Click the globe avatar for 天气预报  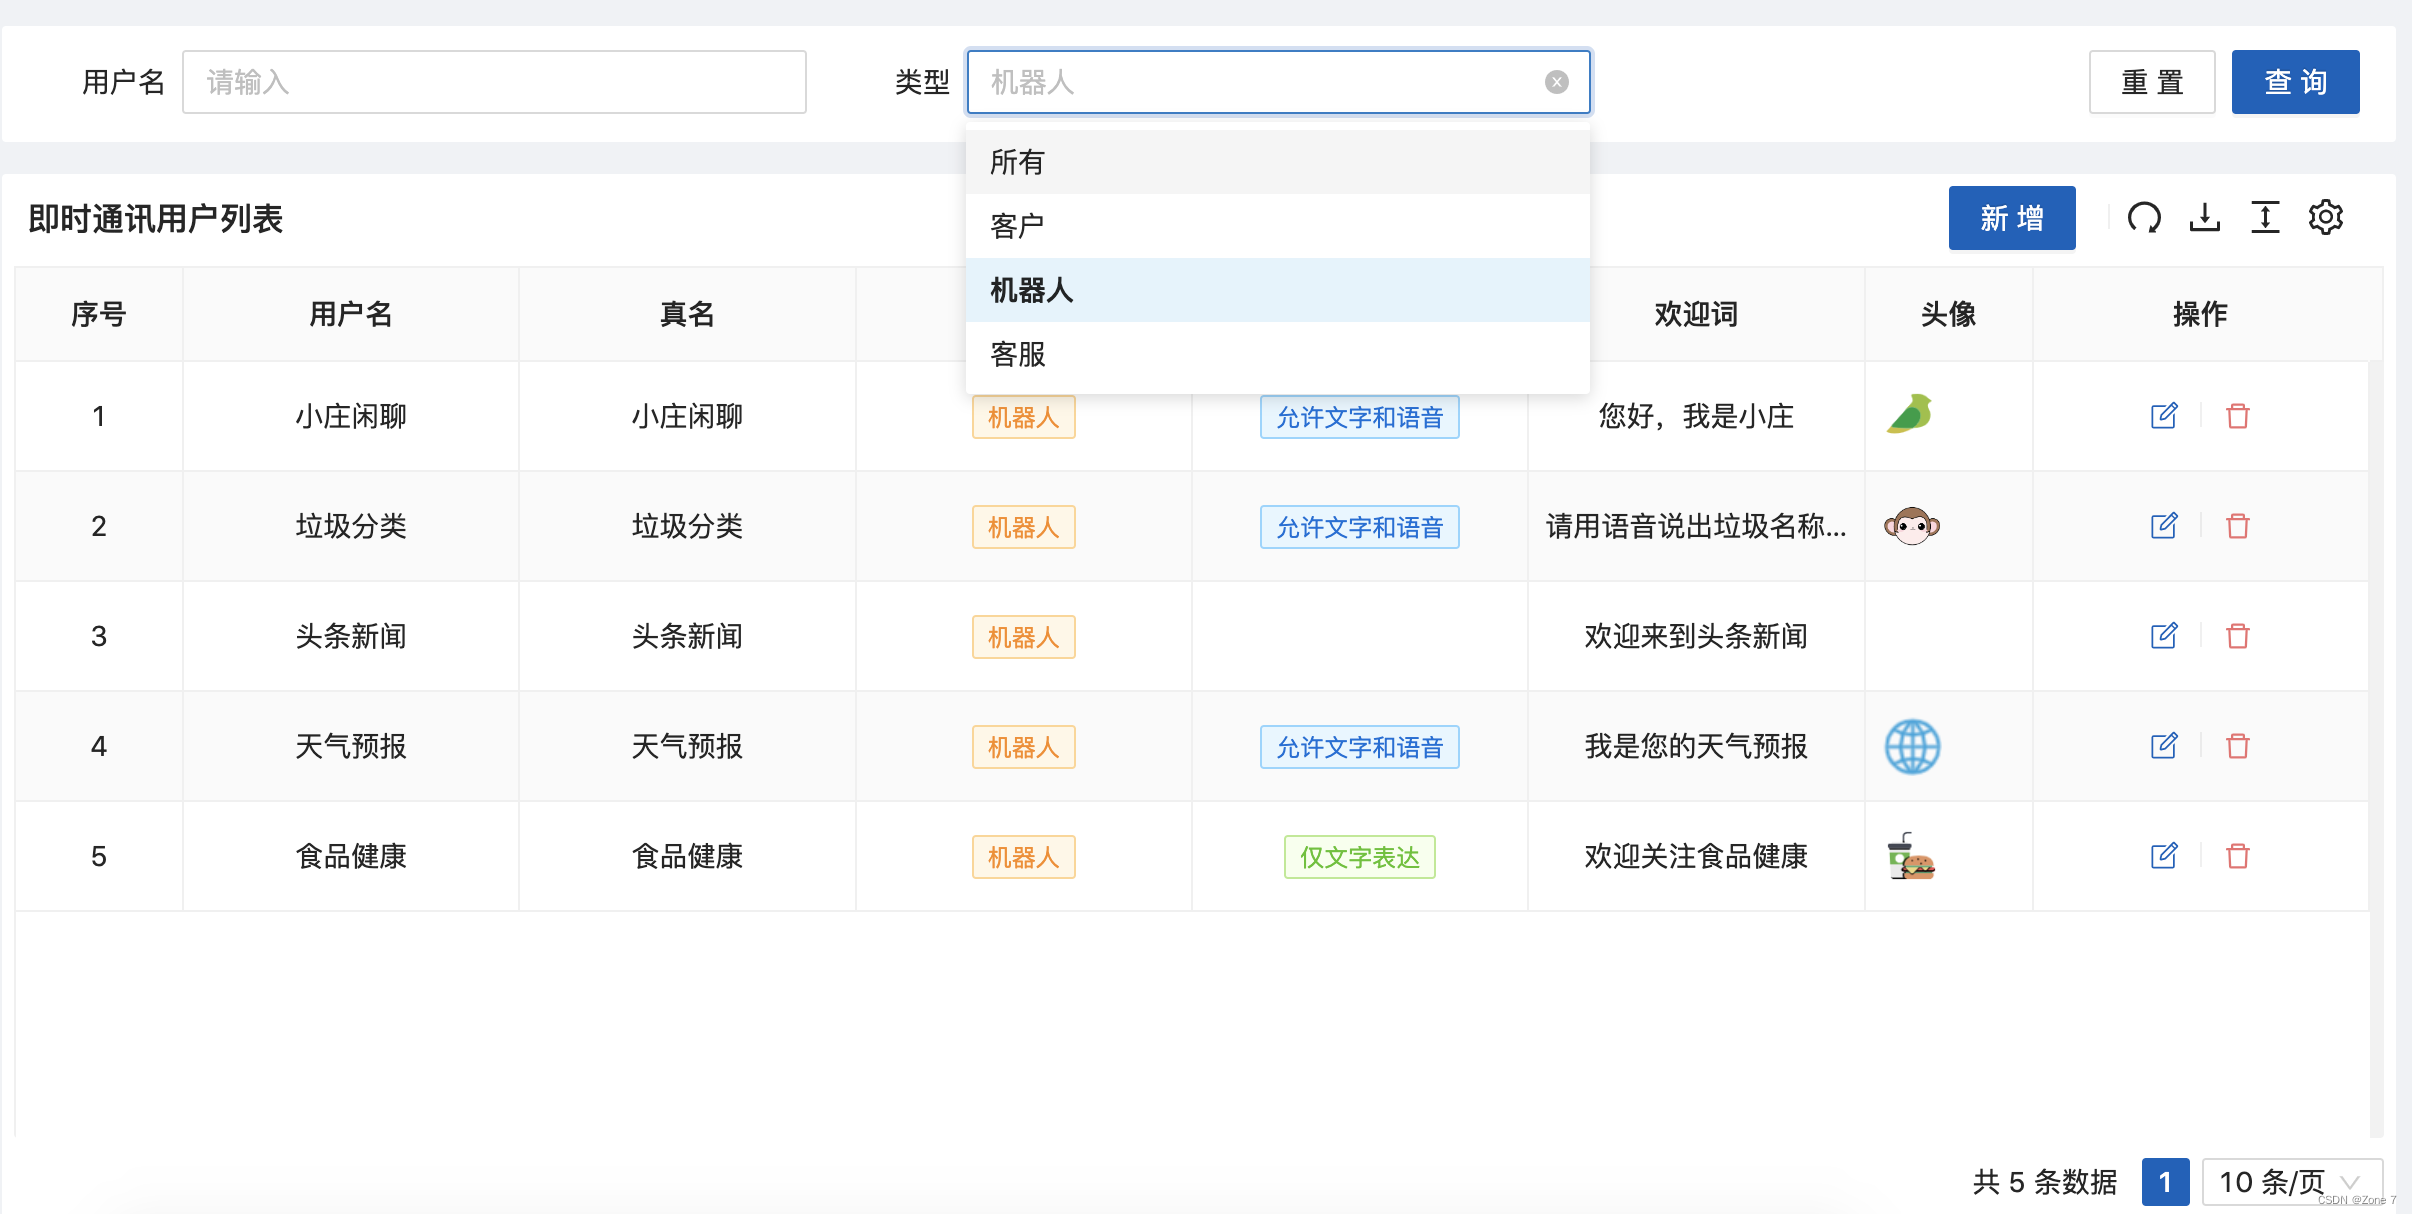1912,746
